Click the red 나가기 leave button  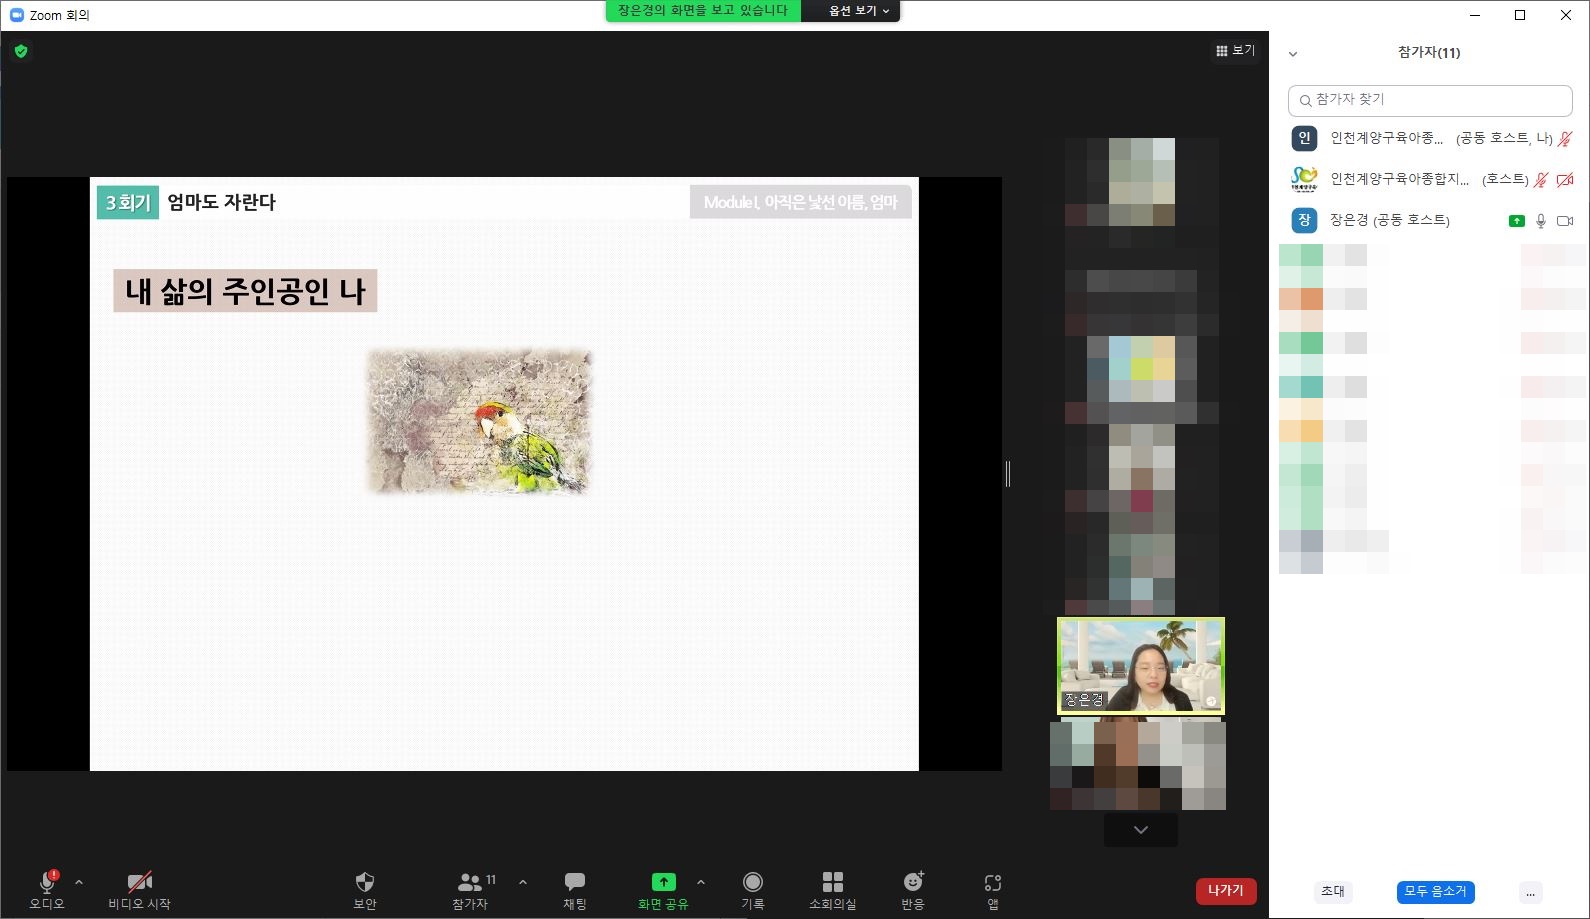[x=1225, y=890]
